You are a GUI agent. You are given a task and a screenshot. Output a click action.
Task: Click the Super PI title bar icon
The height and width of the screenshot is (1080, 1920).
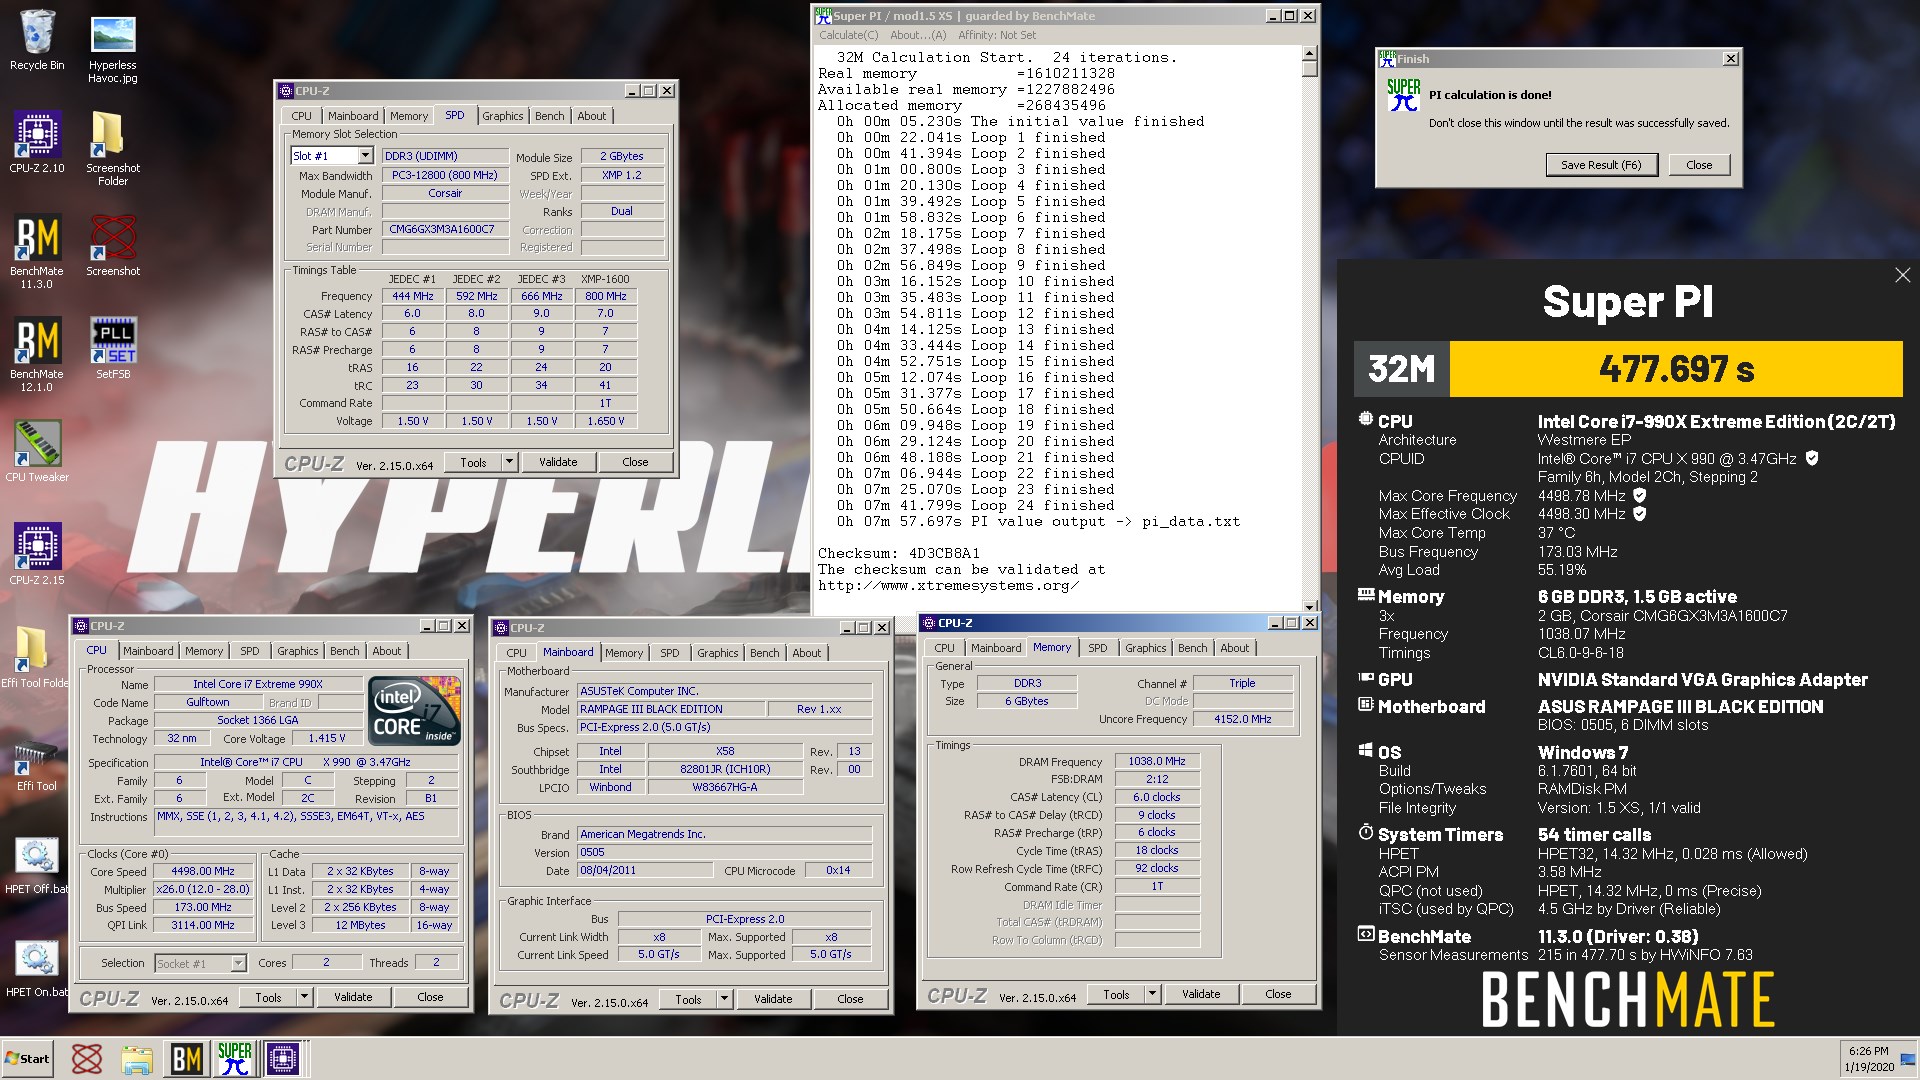[x=823, y=16]
